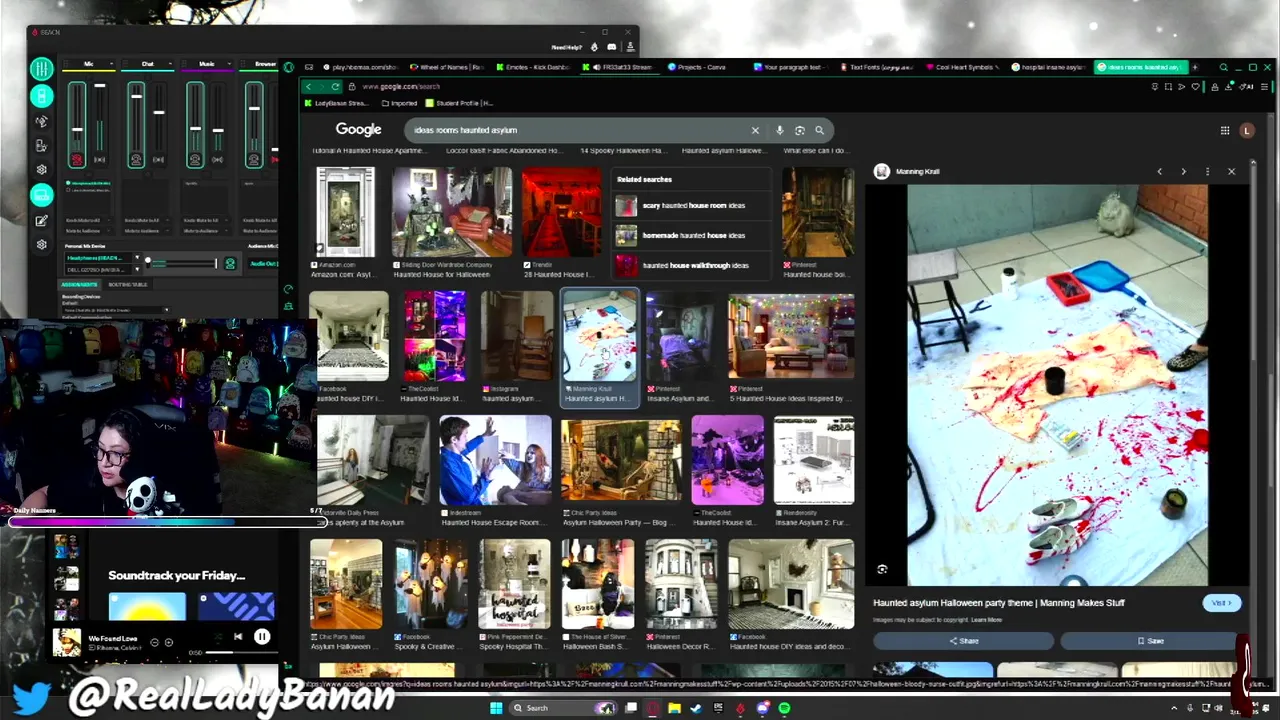1280x720 pixels.
Task: Open the Student Profile bookmark
Action: [x=460, y=103]
